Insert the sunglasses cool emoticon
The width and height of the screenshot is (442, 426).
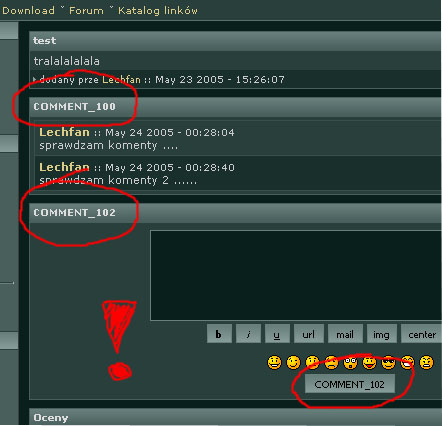click(388, 363)
